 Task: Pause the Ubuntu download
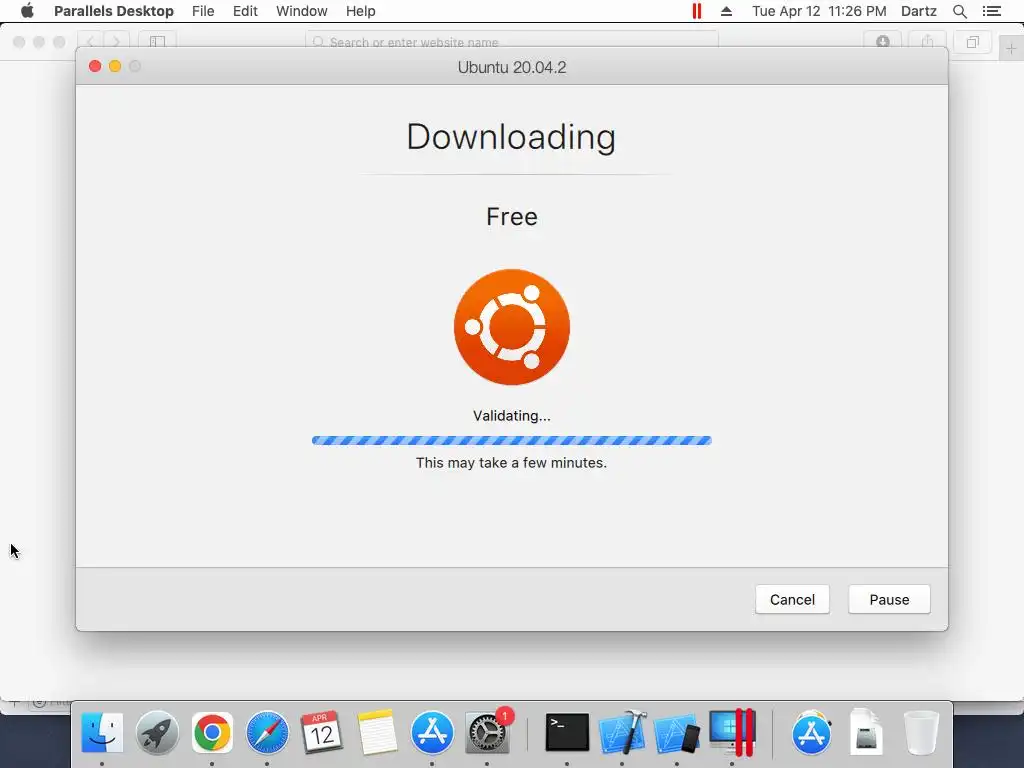tap(889, 600)
